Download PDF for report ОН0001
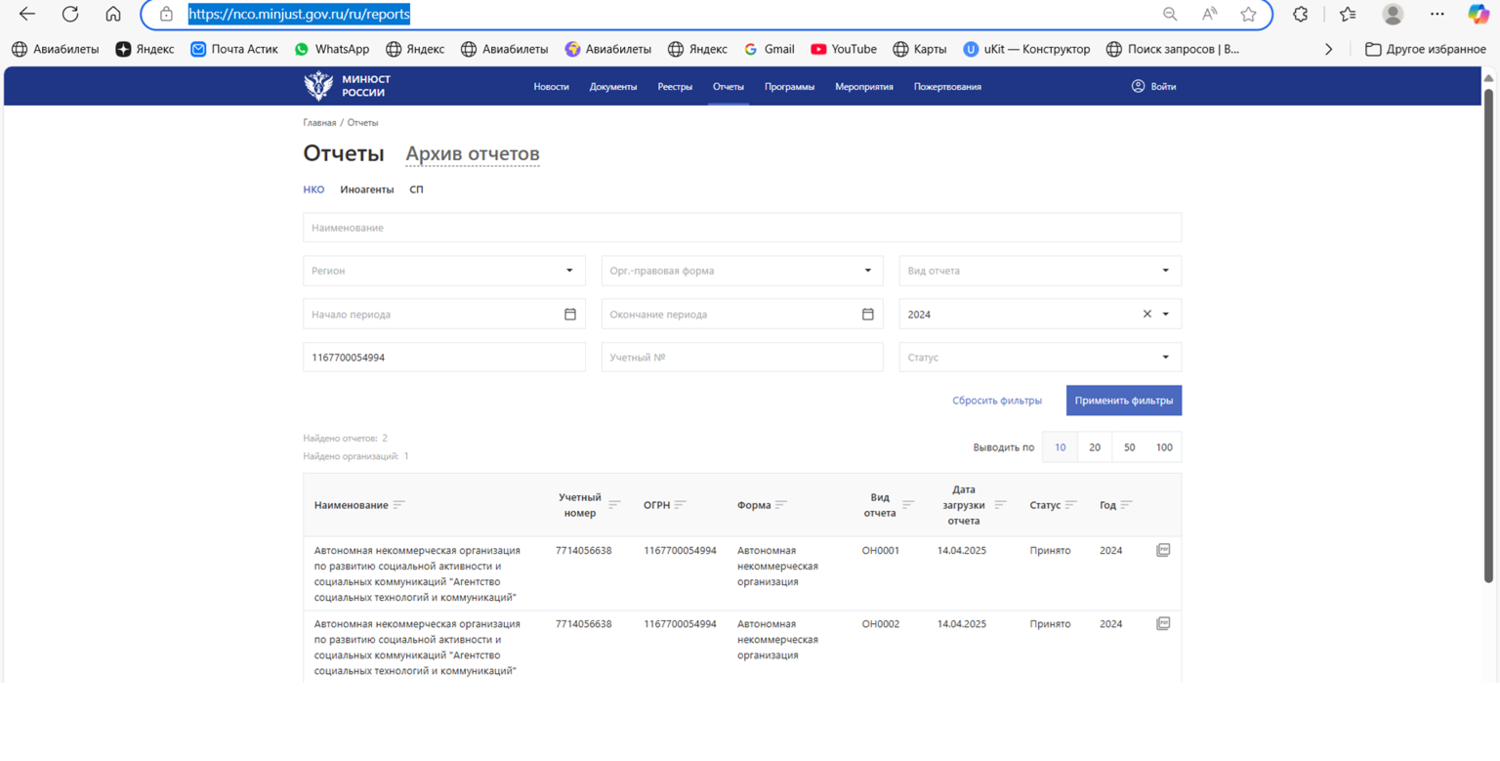 point(1163,550)
